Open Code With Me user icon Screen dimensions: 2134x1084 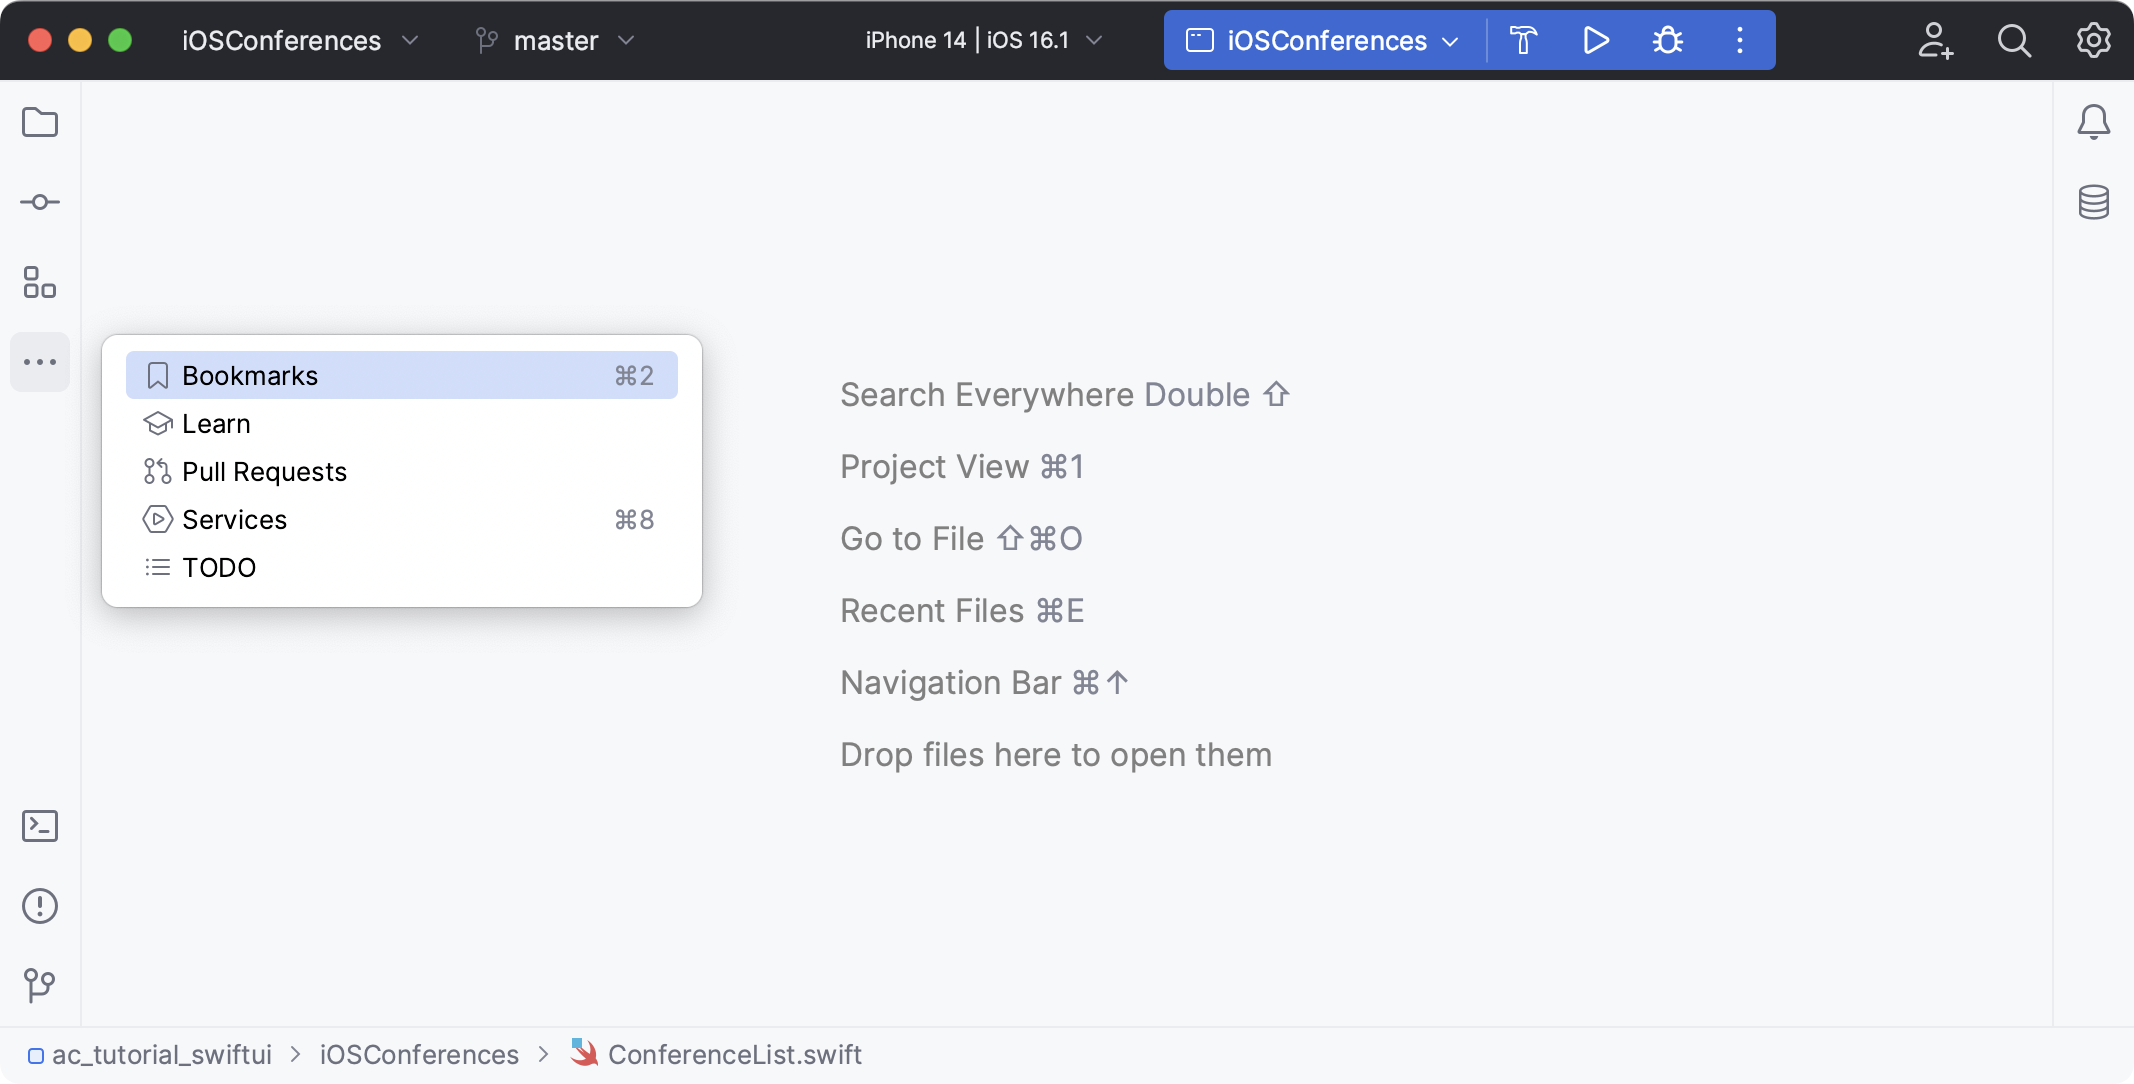tap(1935, 40)
